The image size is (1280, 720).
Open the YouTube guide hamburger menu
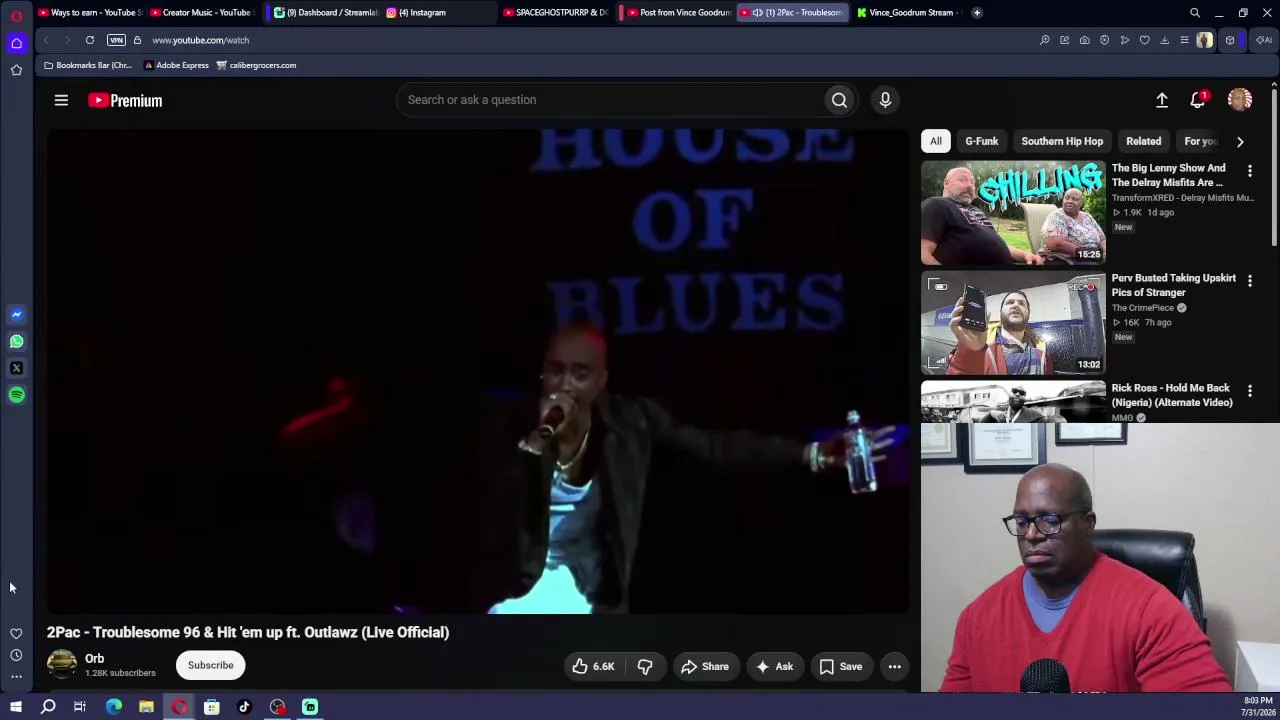pos(61,100)
